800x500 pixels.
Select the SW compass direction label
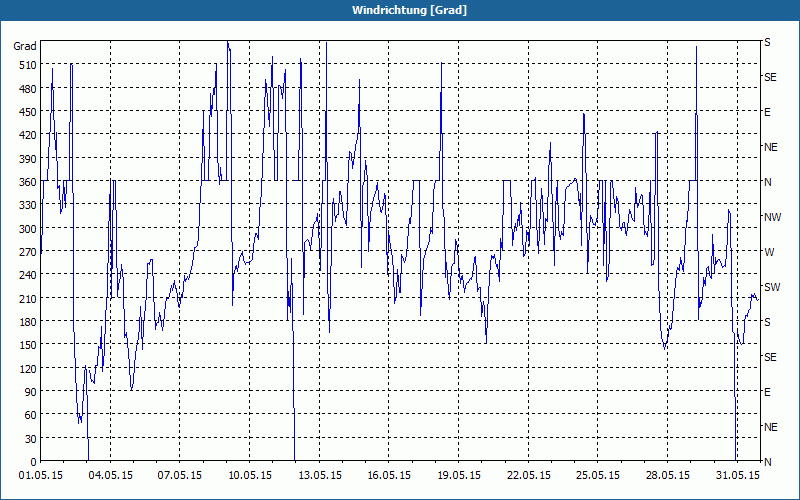(x=772, y=287)
